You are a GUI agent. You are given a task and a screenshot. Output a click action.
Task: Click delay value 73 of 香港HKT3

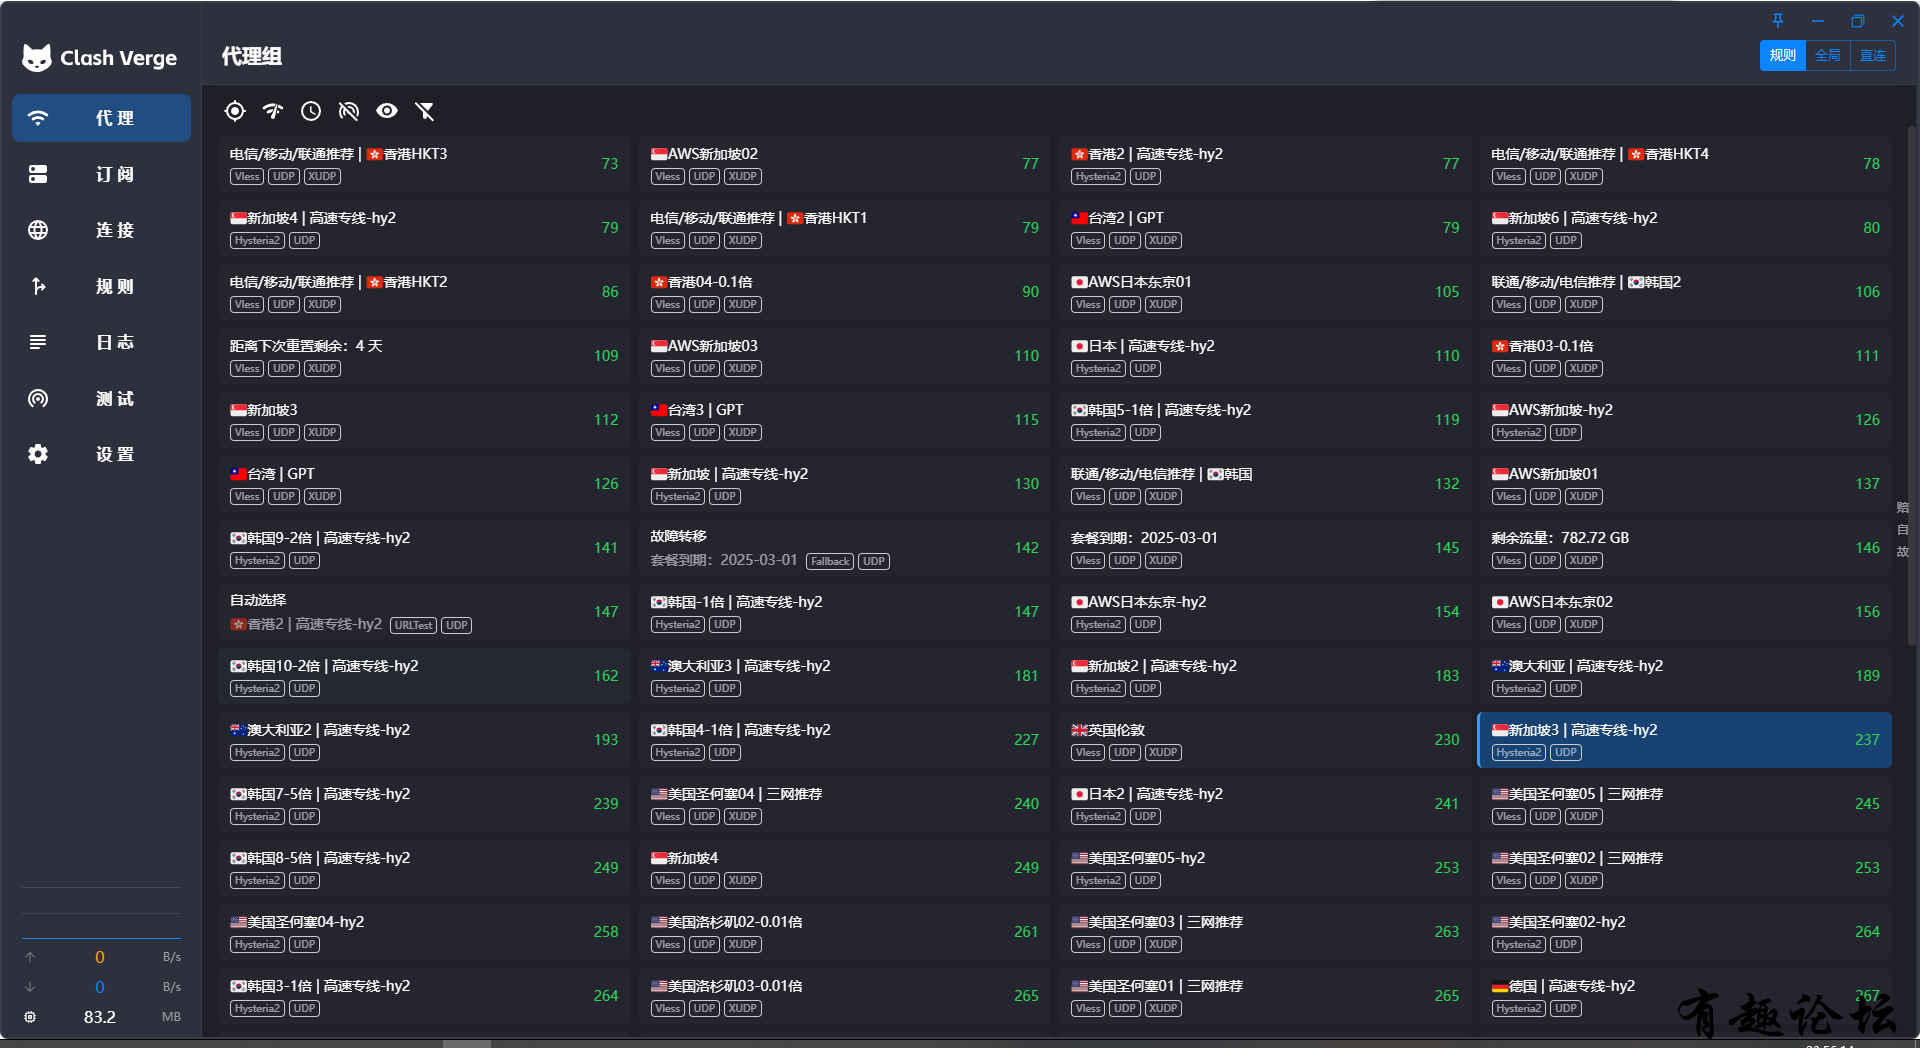(610, 164)
